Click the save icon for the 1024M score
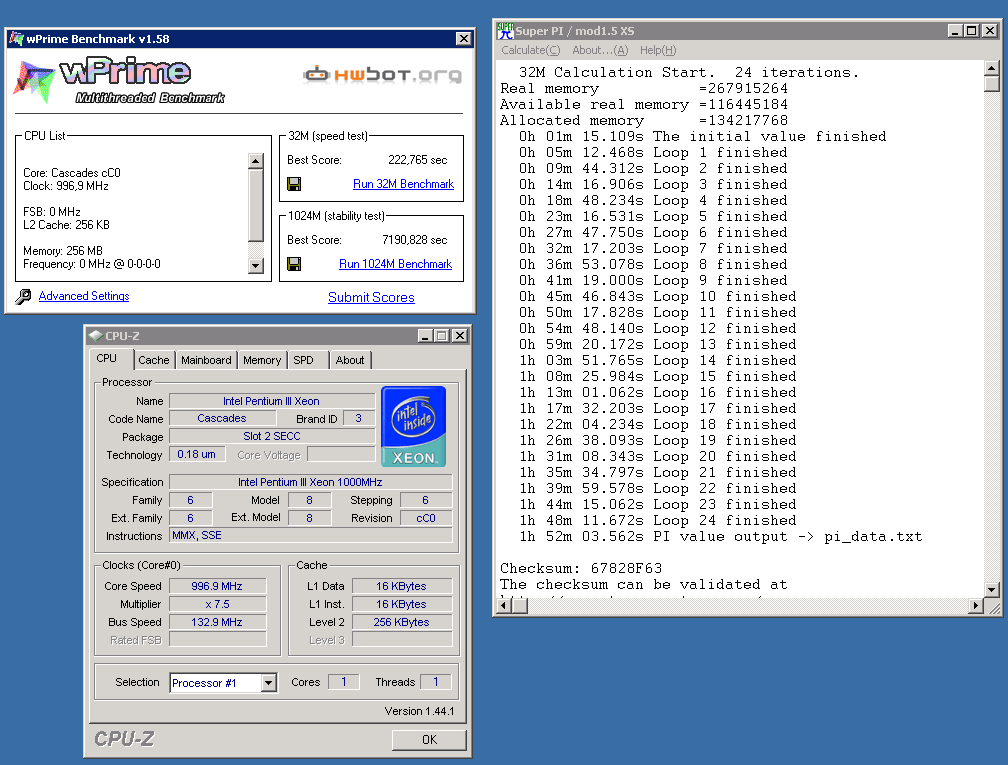Screen dimensions: 1008x765 [294, 264]
